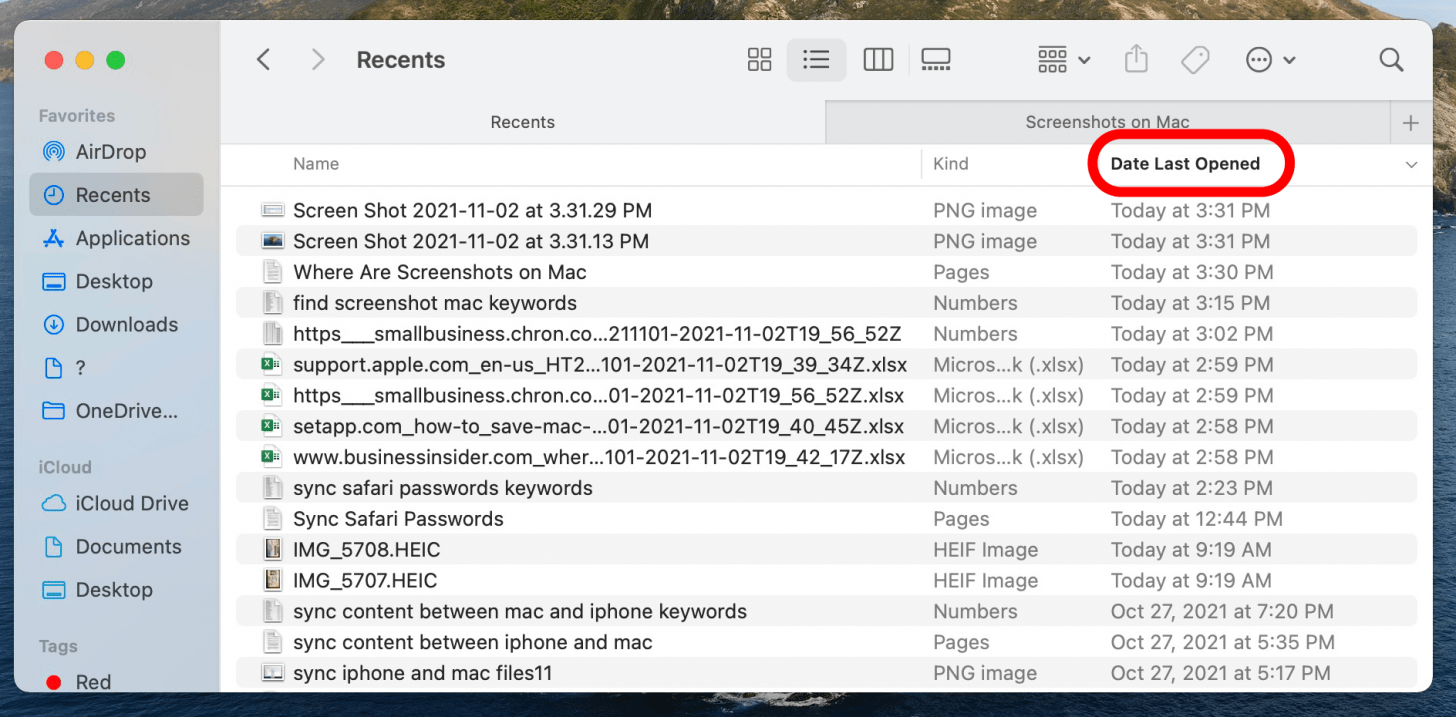The height and width of the screenshot is (717, 1456).
Task: Click the IMG_5708.HEIC thumbnail icon
Action: click(x=272, y=550)
